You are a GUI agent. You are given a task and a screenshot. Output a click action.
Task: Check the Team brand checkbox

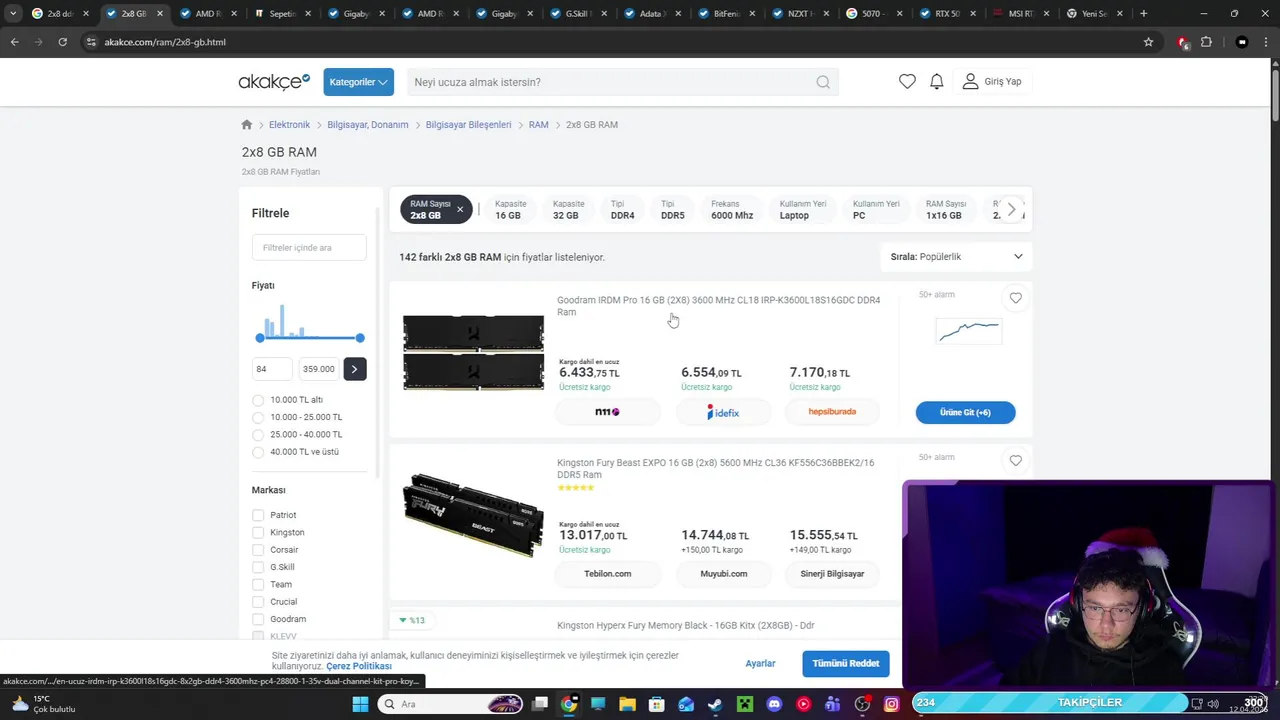[x=258, y=585]
